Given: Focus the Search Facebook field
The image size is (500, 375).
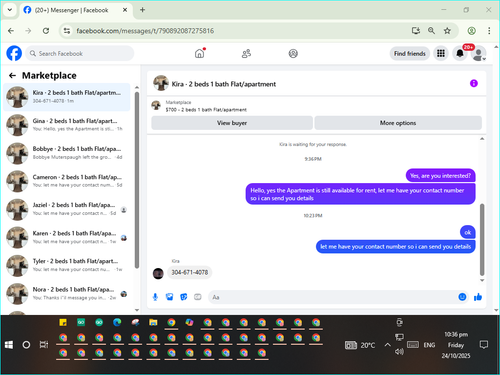Looking at the screenshot, I should (80, 53).
